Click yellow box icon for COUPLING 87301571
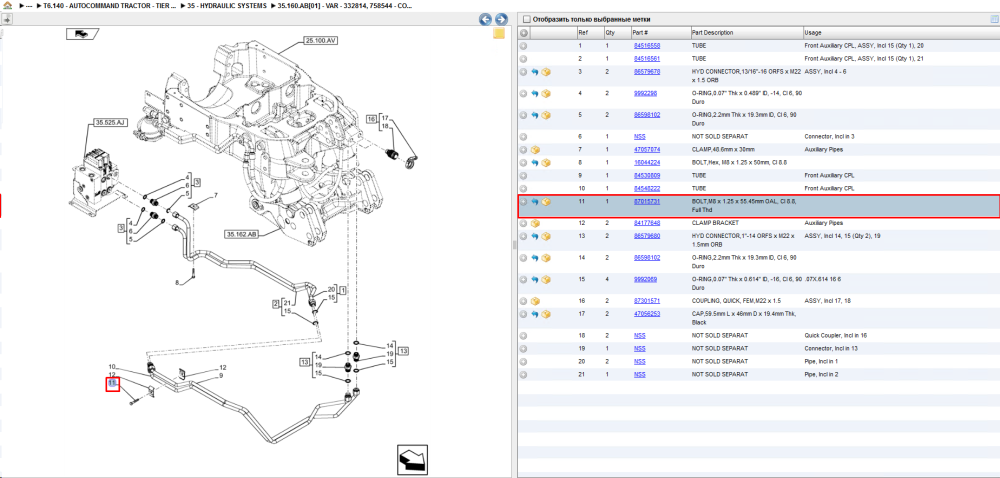 click(x=535, y=301)
